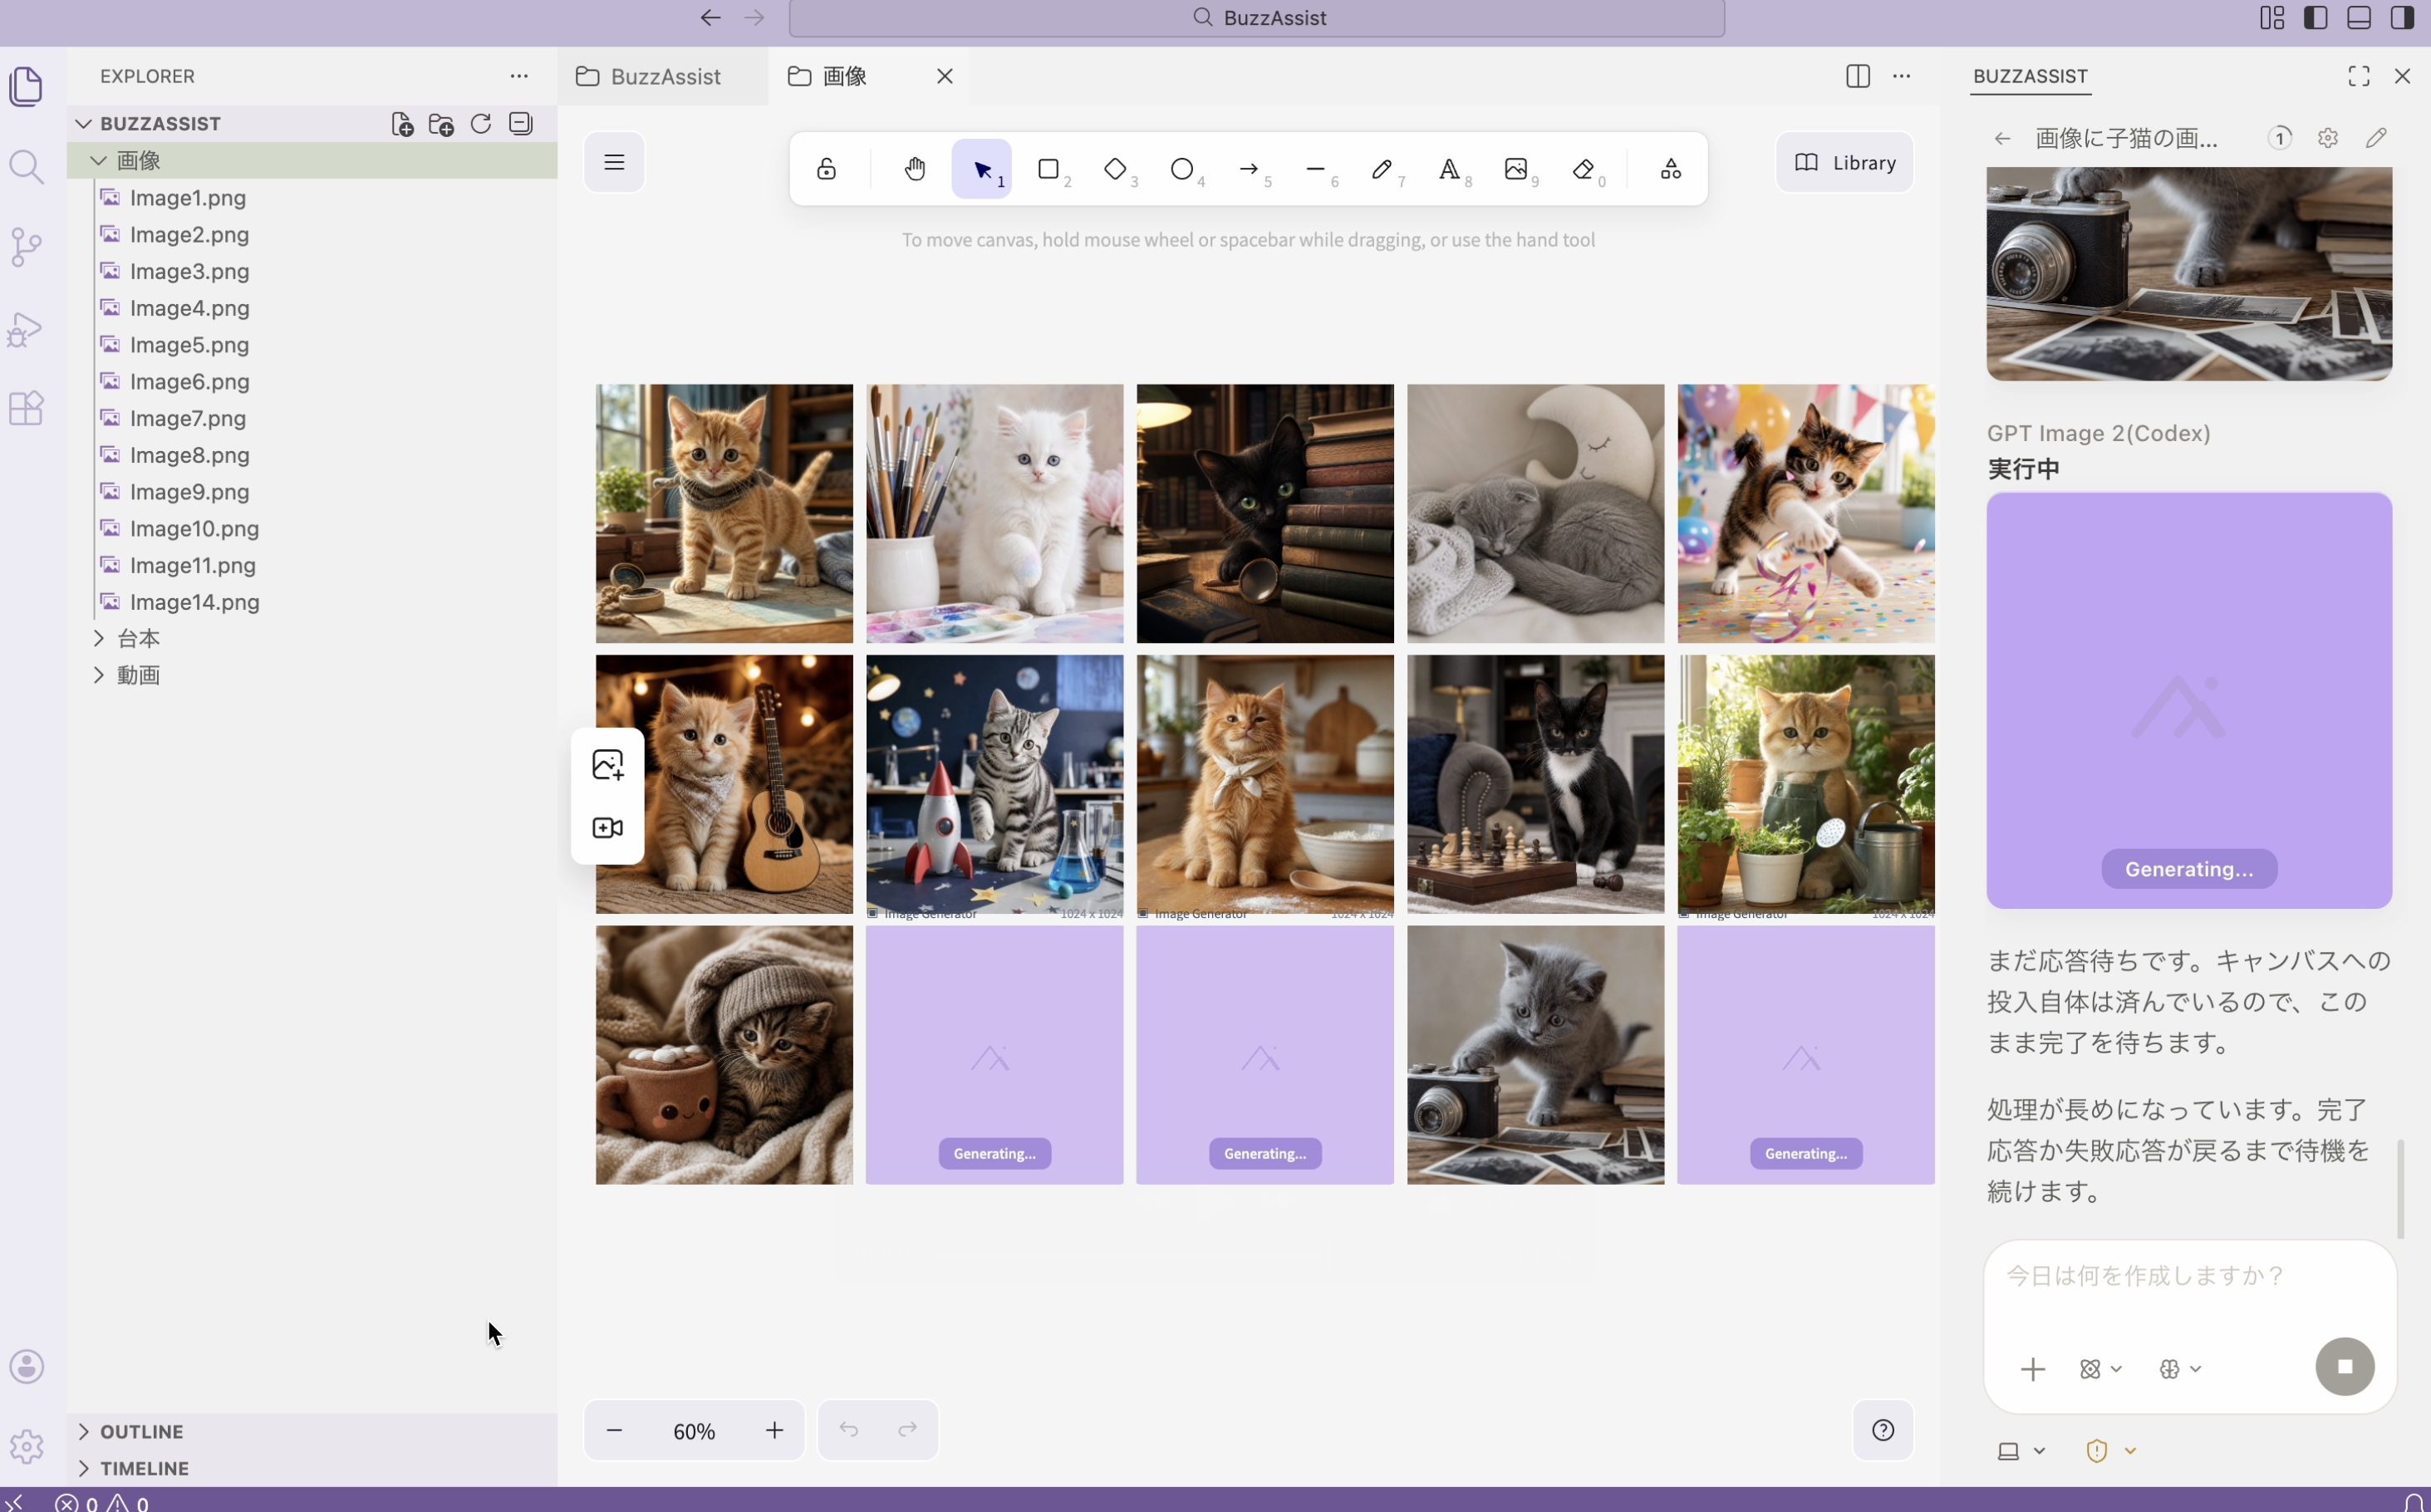The image size is (2431, 1512).
Task: Open the Search view in activity bar
Action: pyautogui.click(x=26, y=167)
